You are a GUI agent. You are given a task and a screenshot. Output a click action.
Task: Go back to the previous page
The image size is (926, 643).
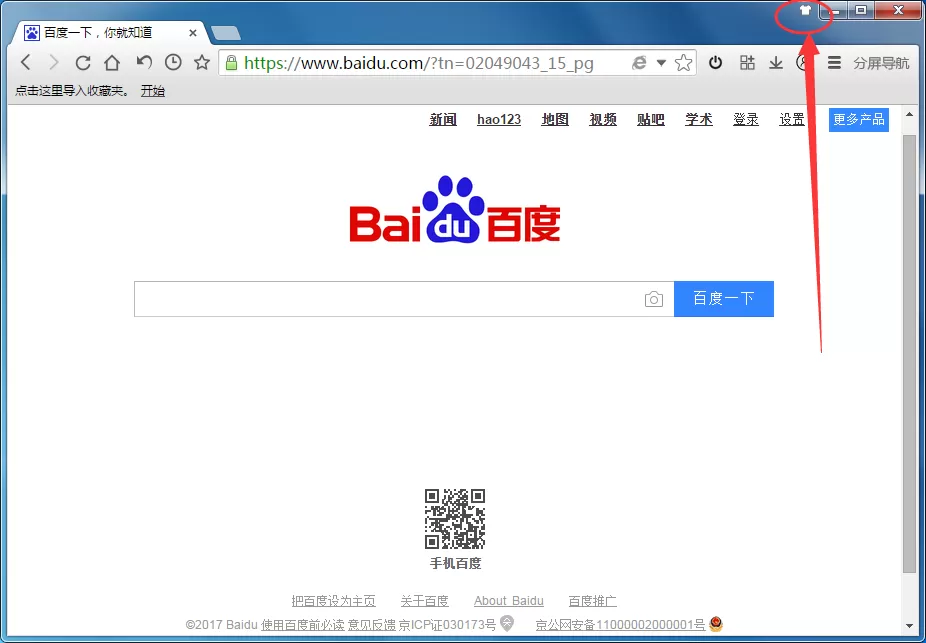pos(25,62)
